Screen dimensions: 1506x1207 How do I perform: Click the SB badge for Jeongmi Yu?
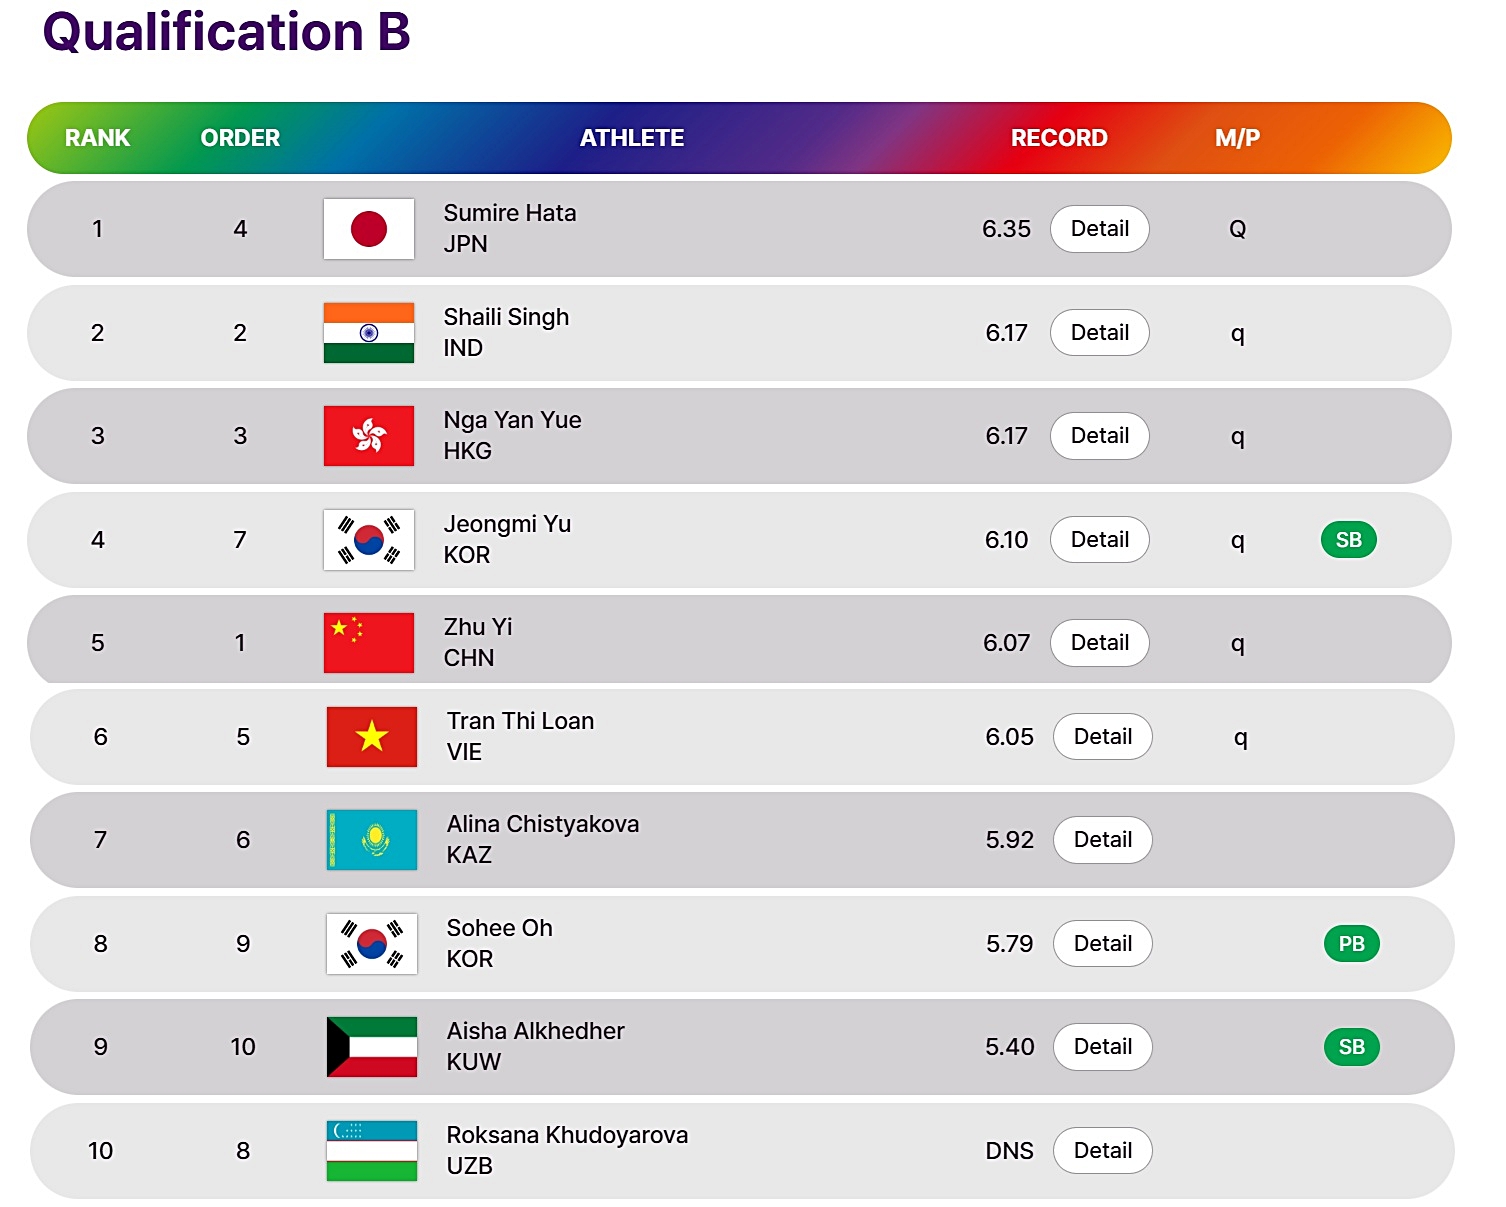point(1349,540)
